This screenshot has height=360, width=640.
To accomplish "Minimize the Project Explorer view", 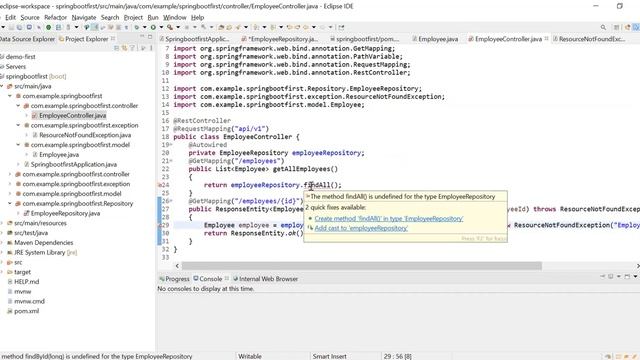I will 142,37.
